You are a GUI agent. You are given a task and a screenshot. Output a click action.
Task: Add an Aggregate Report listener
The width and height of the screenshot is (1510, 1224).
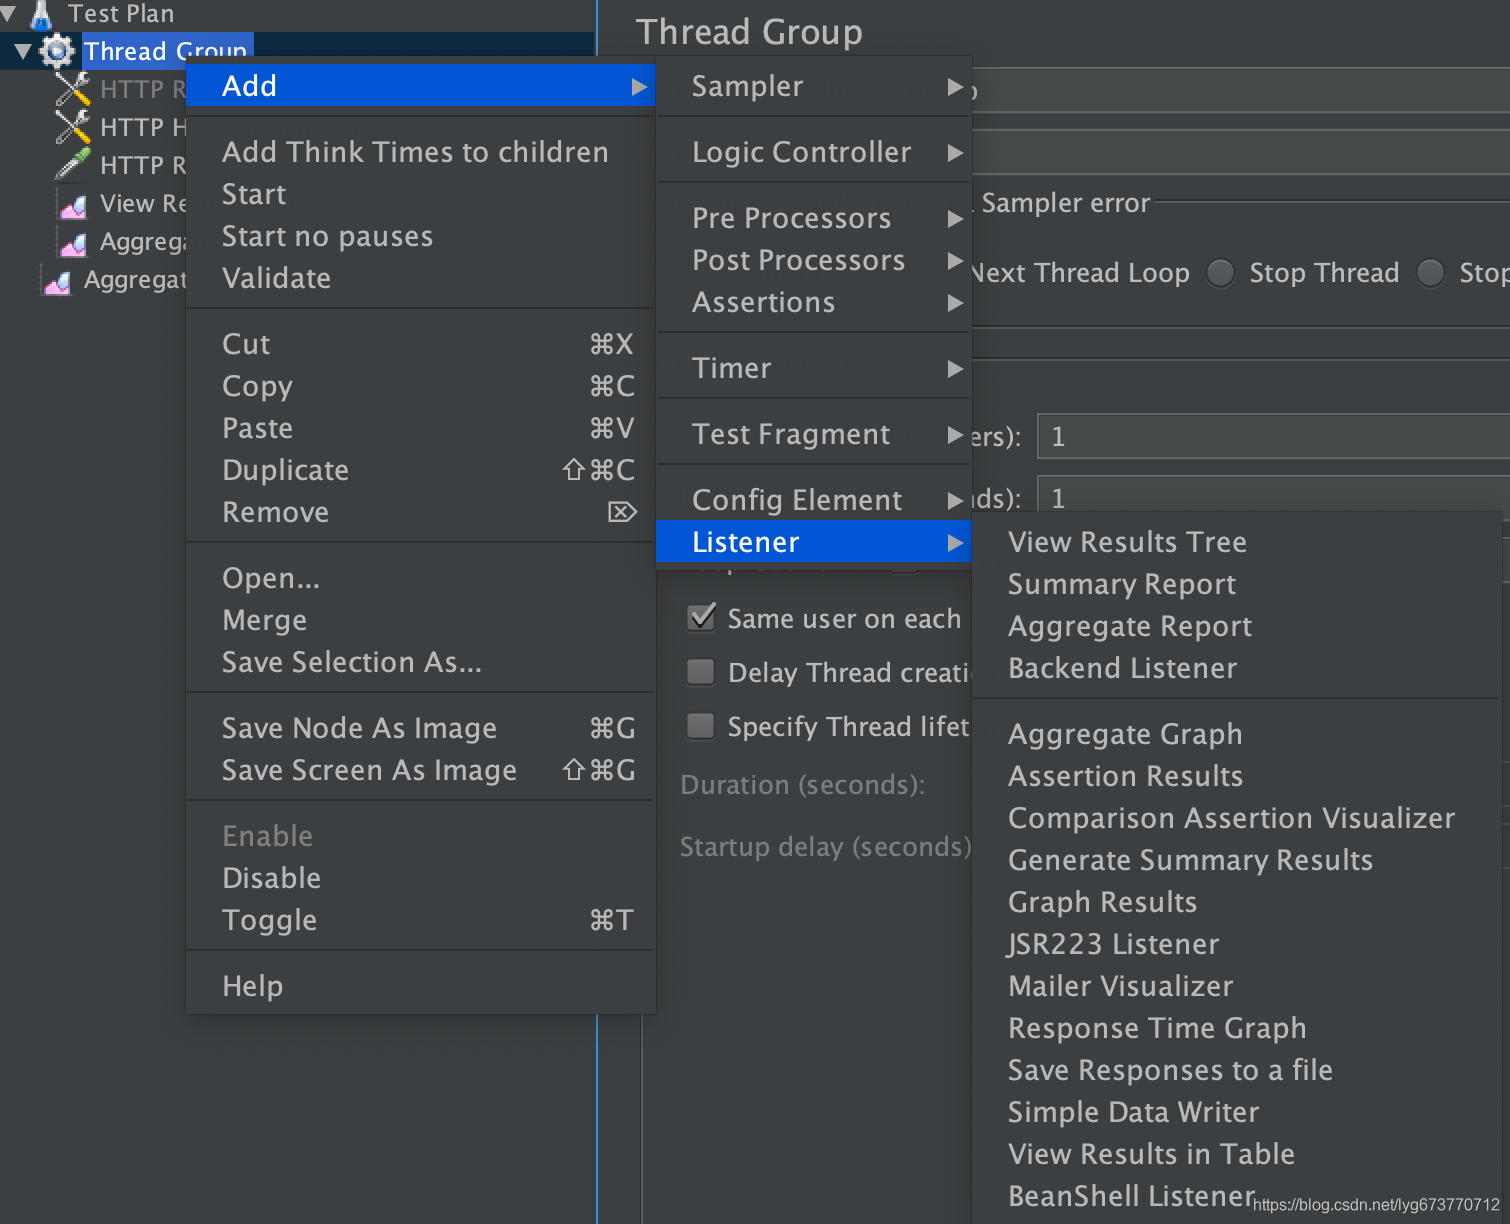point(1236,626)
